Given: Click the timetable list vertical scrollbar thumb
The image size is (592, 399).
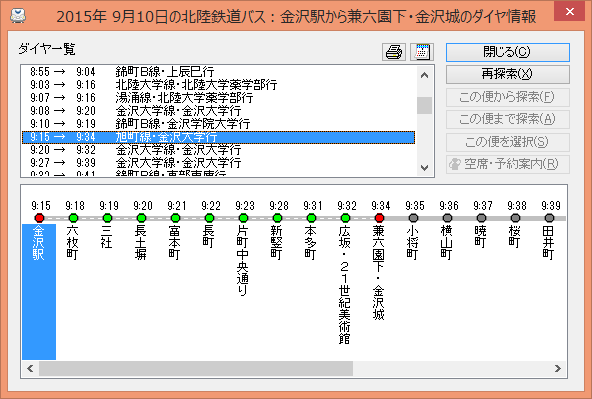Looking at the screenshot, I should tap(424, 105).
